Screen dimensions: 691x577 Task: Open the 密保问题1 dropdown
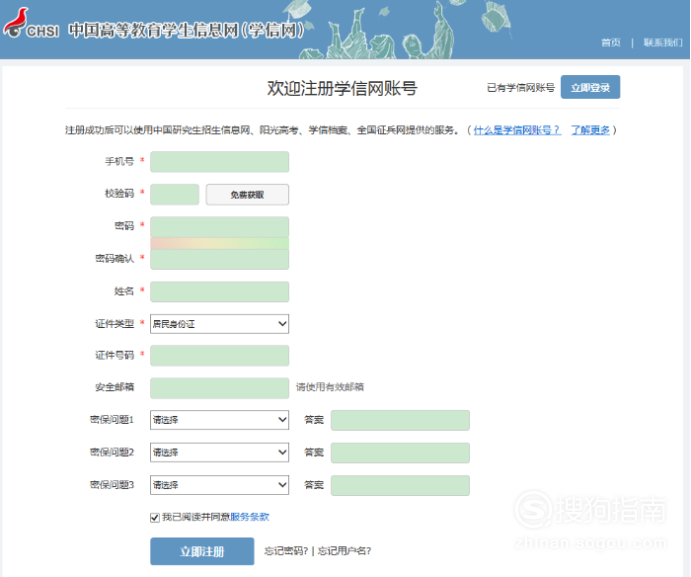click(219, 420)
